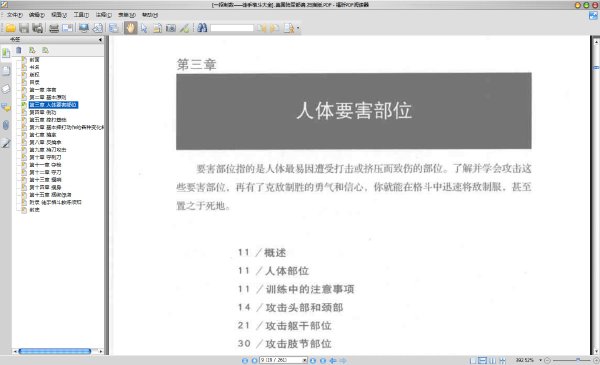Image resolution: width=600 pixels, height=365 pixels.
Task: Open the zoom percentage dropdown
Action: 540,360
